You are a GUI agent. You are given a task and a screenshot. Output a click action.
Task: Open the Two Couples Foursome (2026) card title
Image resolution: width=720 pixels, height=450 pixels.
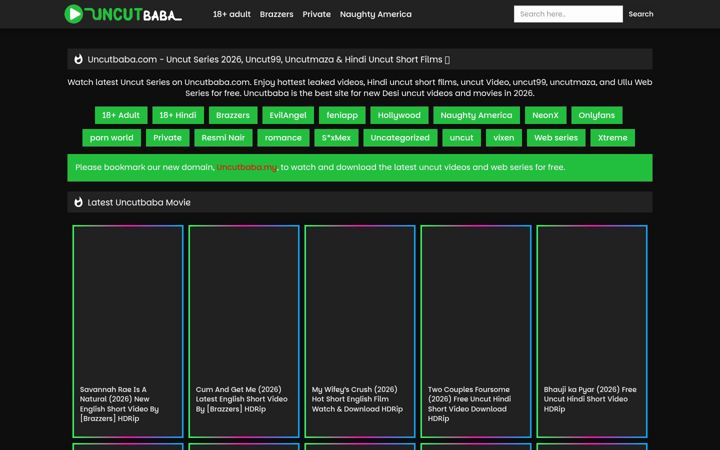coord(470,404)
